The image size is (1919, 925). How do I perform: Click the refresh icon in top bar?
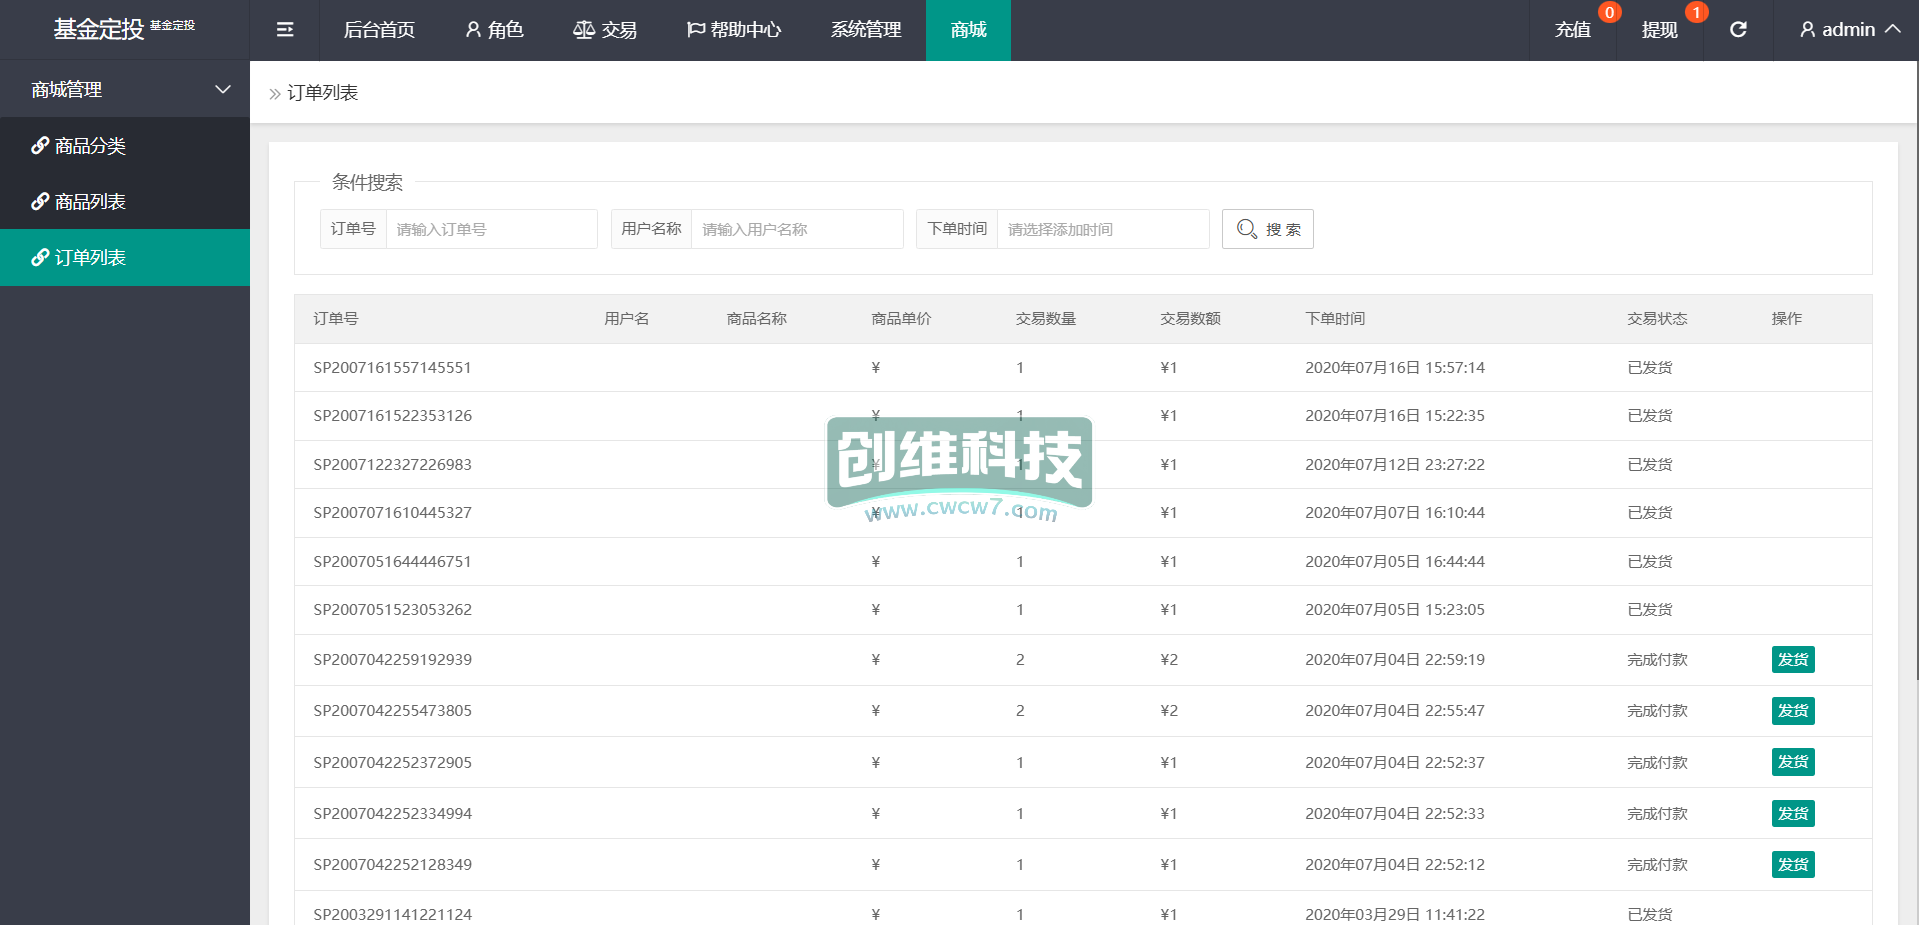1738,30
